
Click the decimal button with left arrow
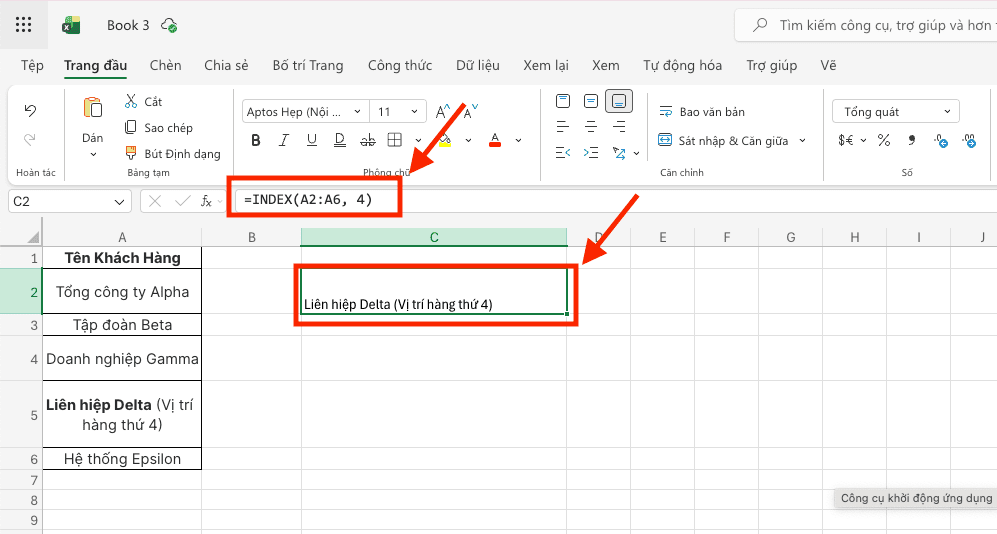click(941, 140)
